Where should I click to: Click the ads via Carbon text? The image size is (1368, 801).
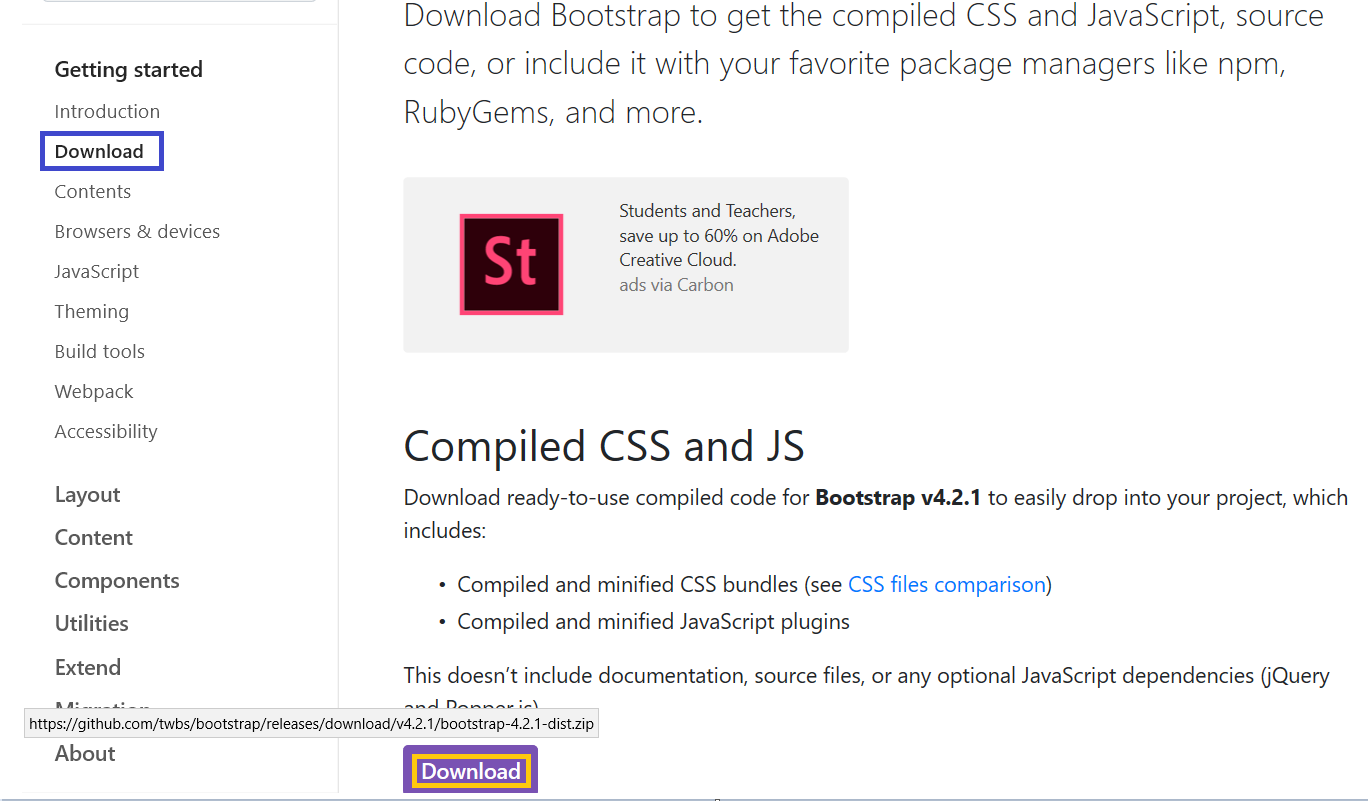point(676,285)
